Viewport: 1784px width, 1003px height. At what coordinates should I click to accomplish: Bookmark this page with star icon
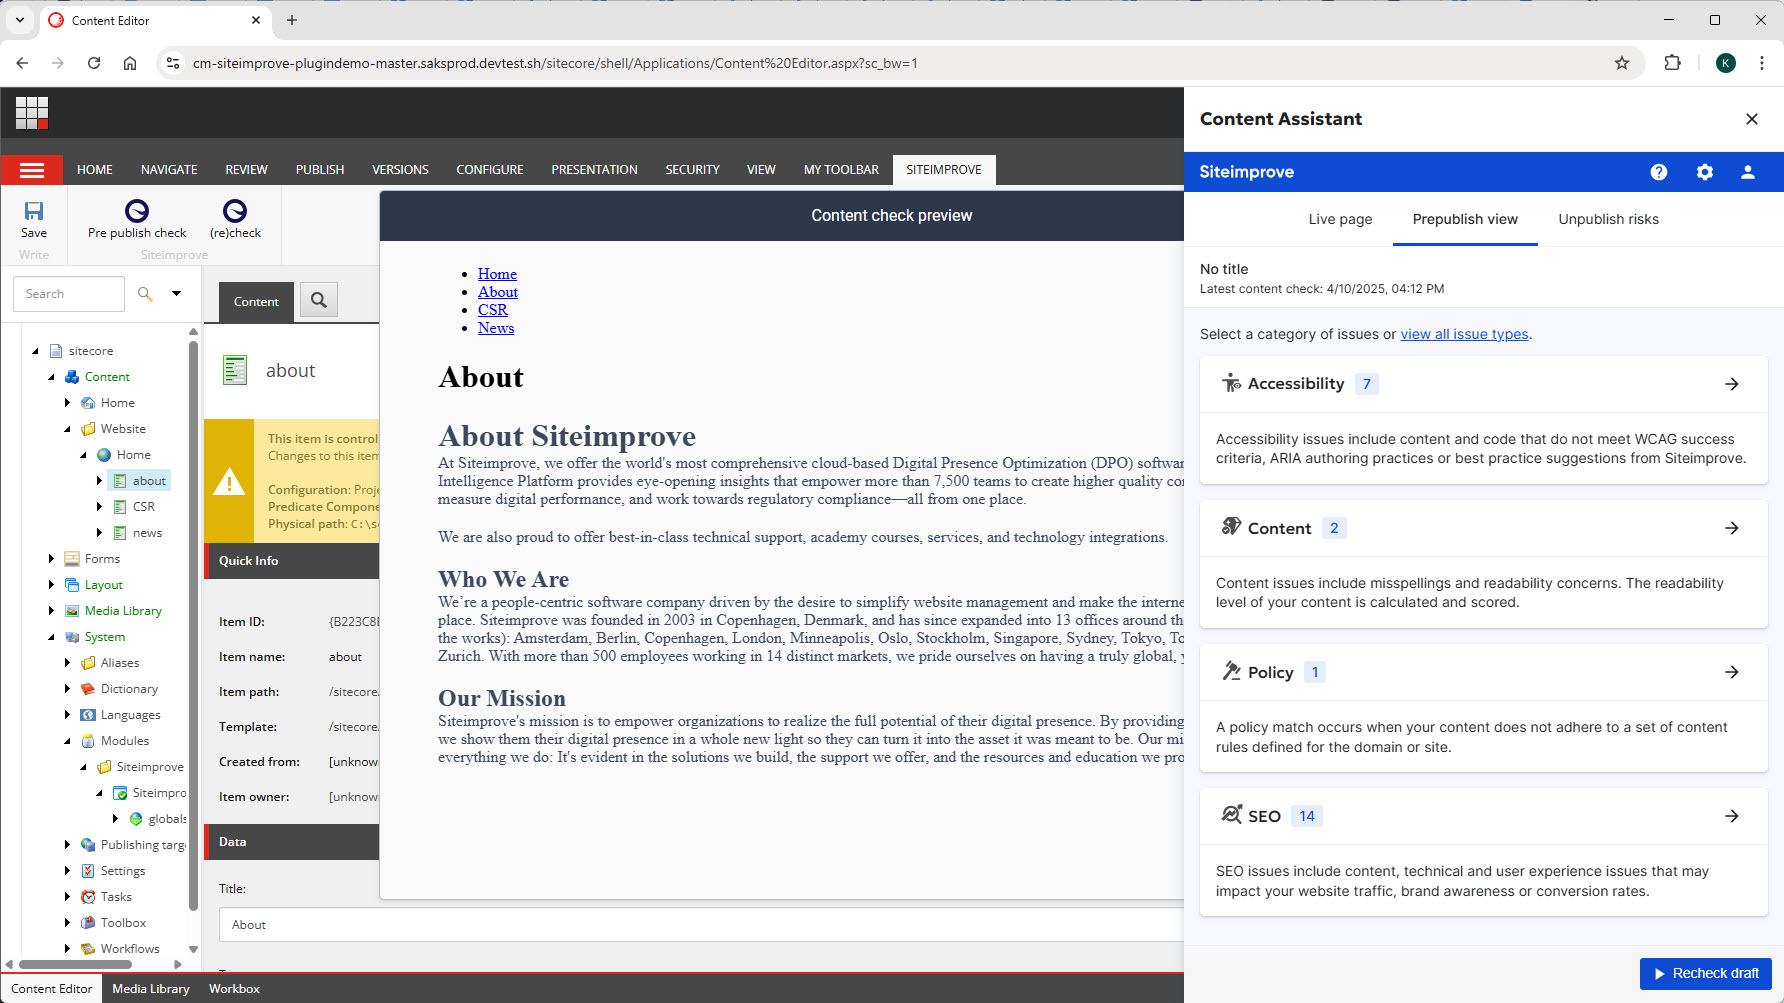tap(1622, 63)
